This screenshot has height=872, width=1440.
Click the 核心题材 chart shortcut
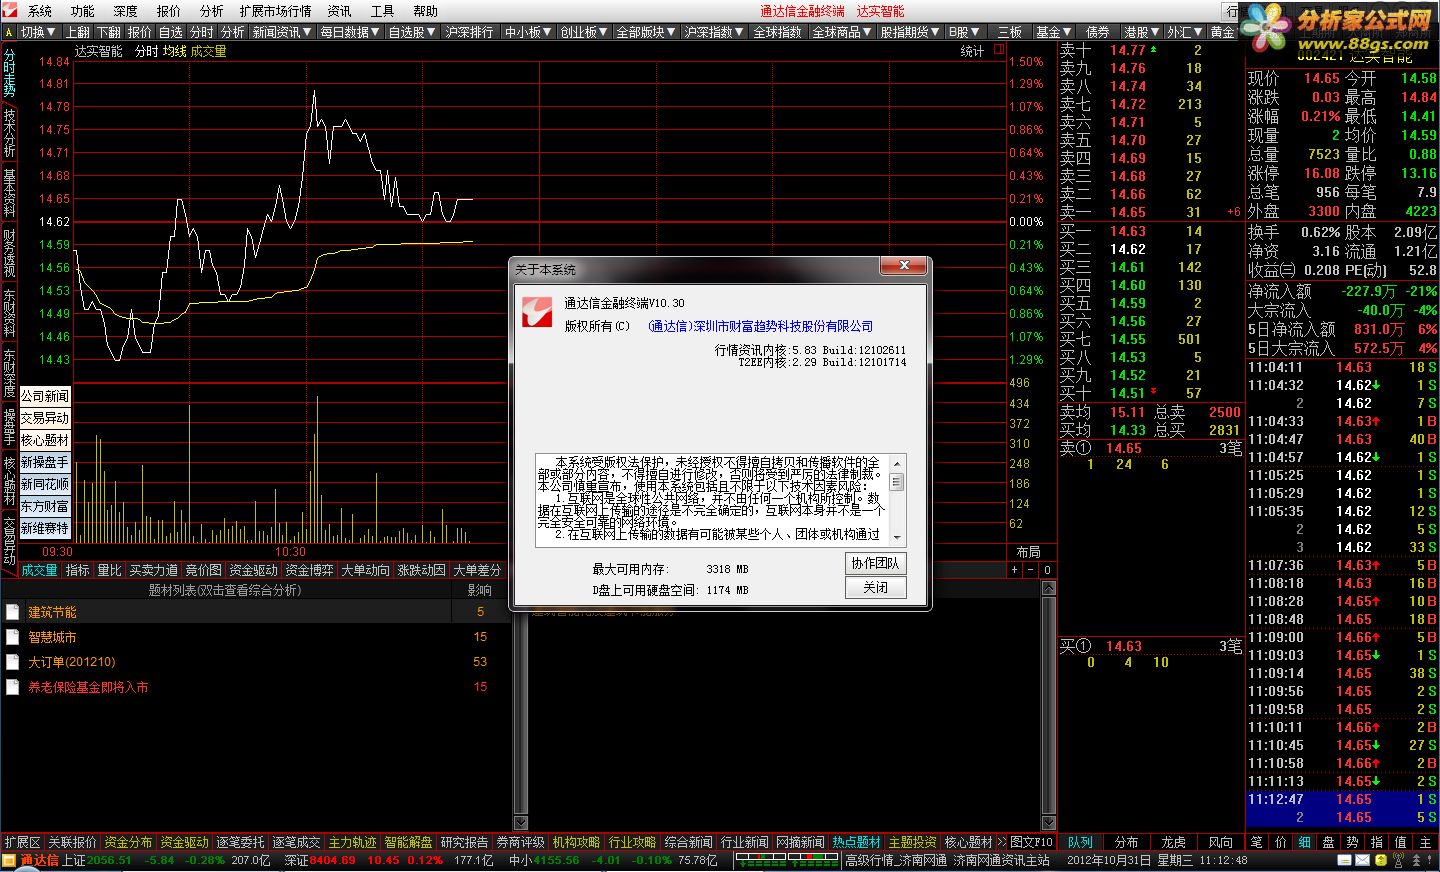(45, 440)
